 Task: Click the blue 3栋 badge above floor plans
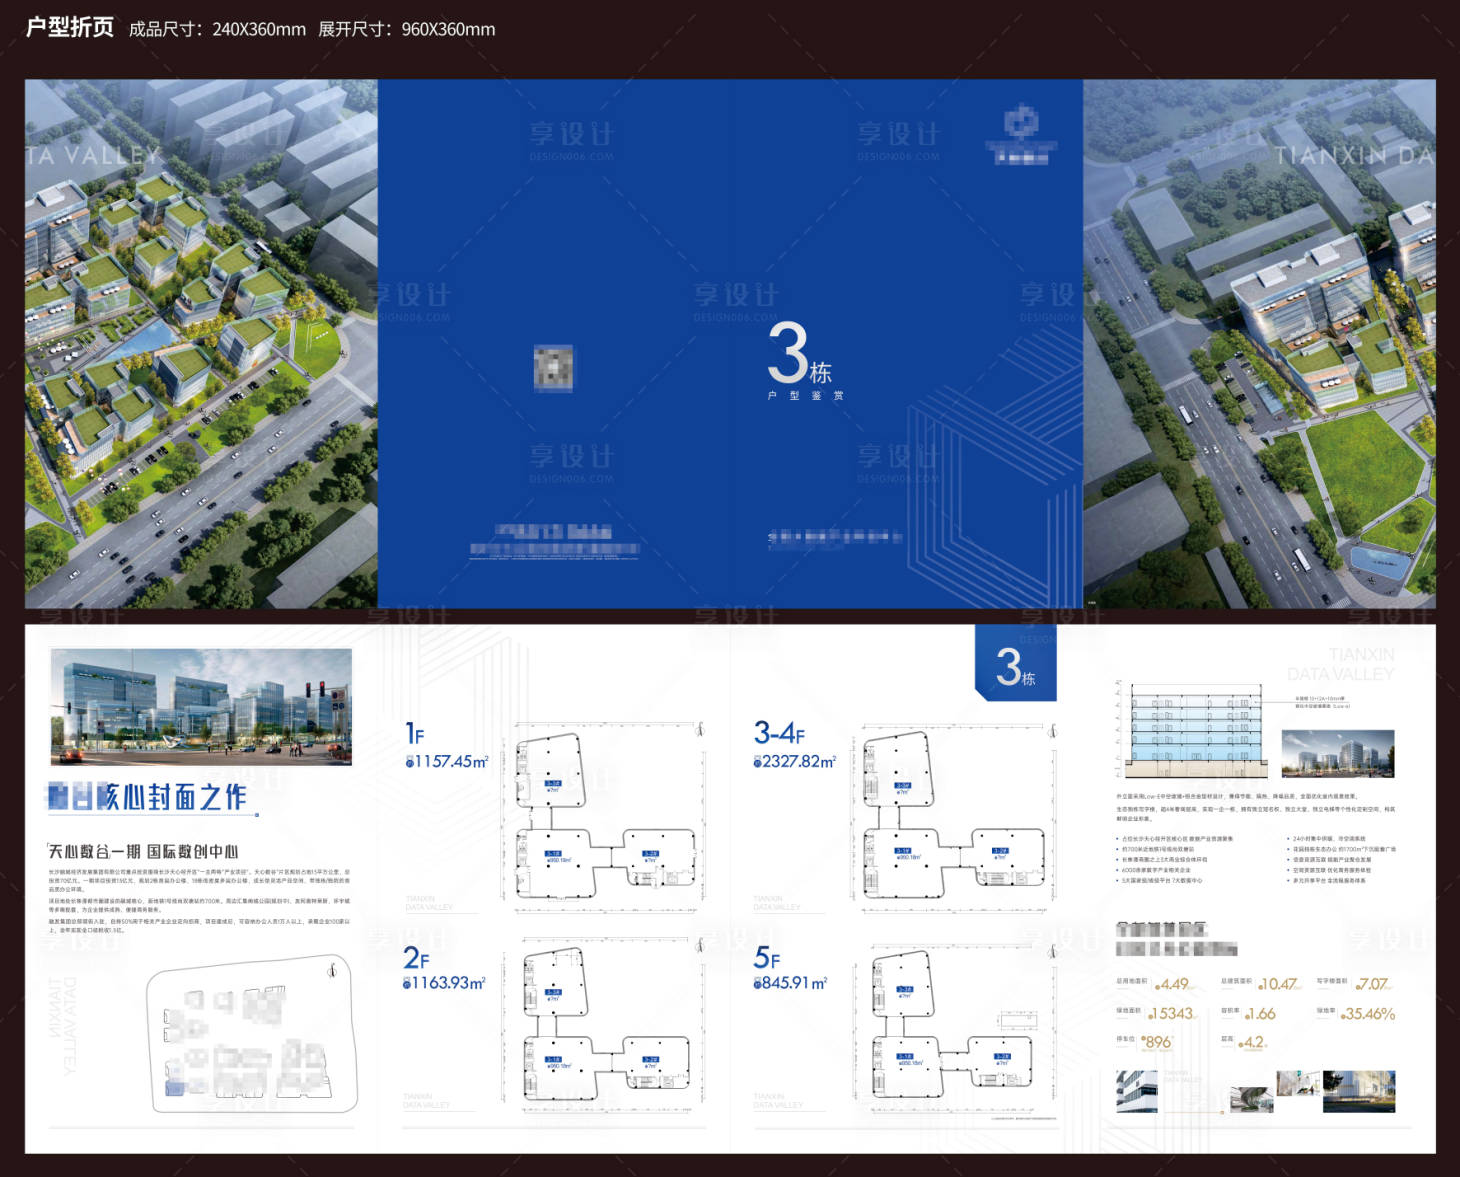coord(1016,664)
